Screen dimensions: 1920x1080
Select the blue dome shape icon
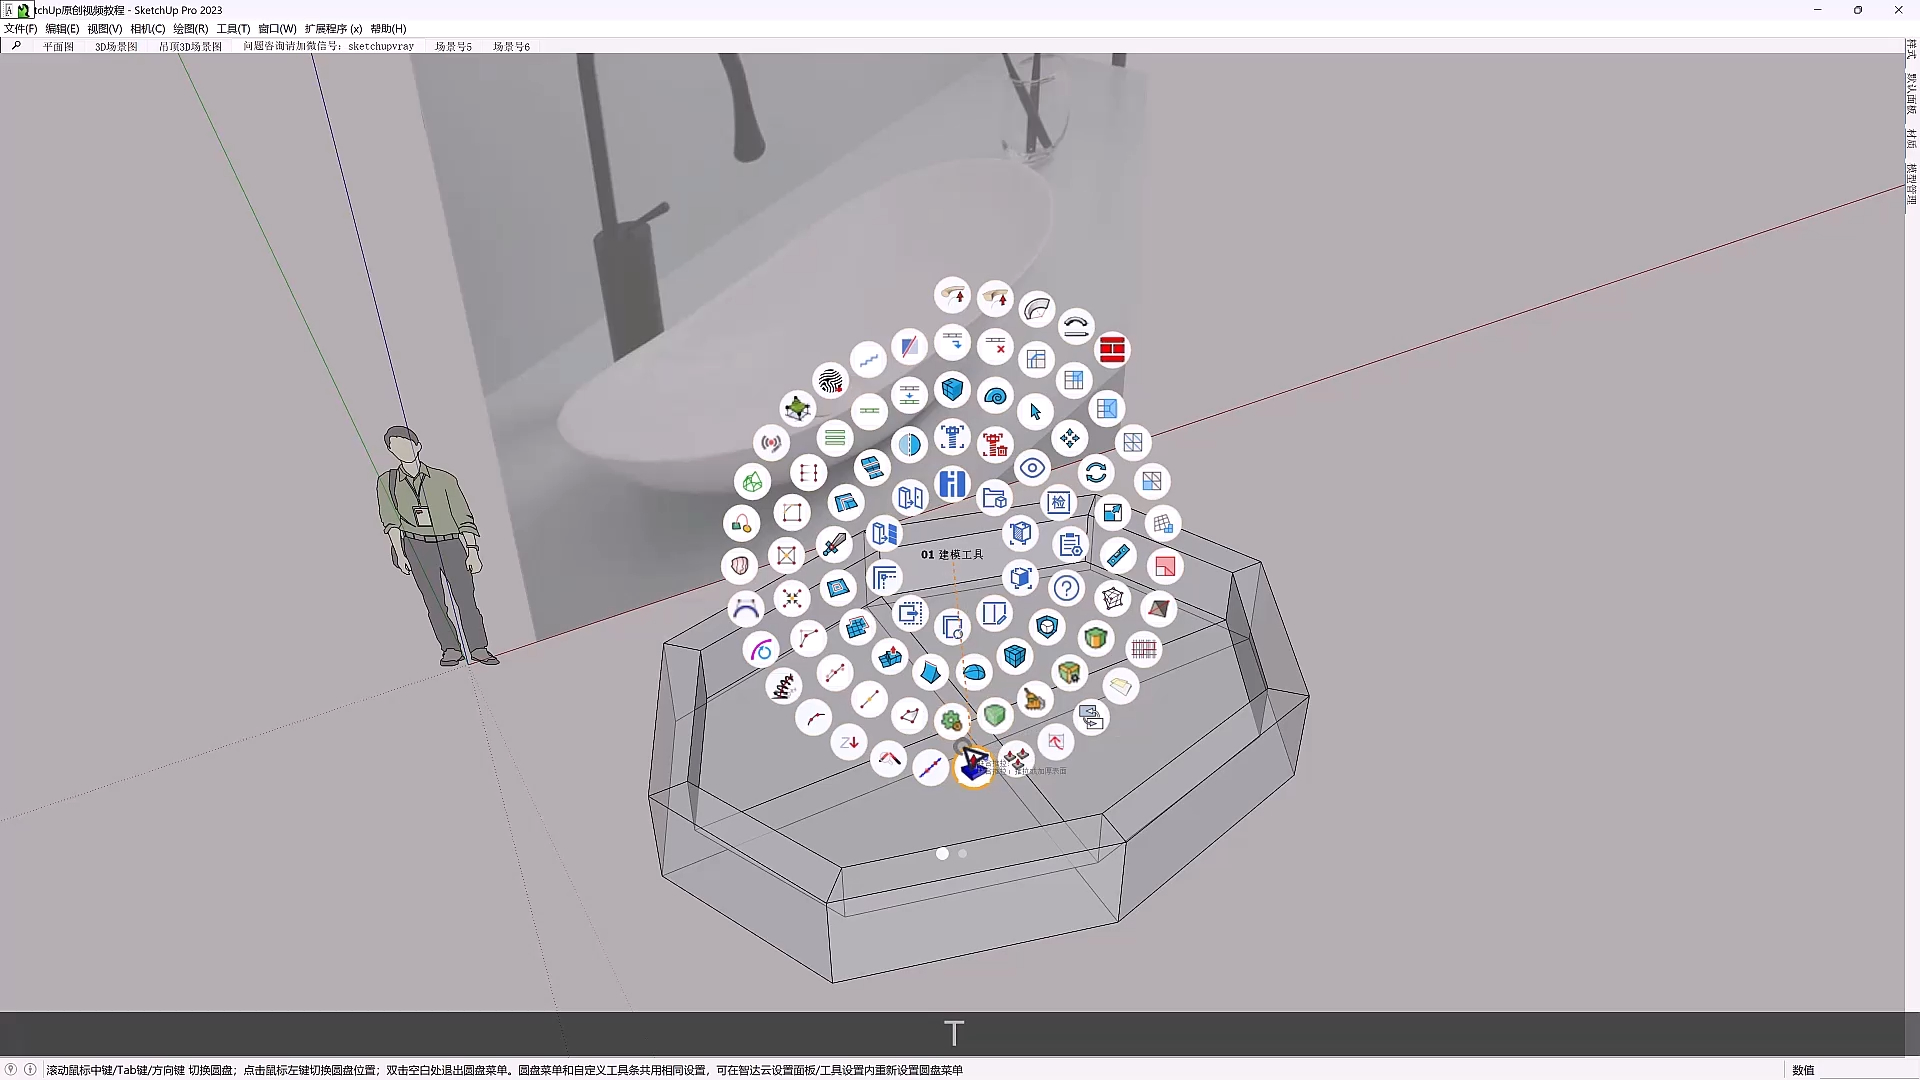coord(973,672)
